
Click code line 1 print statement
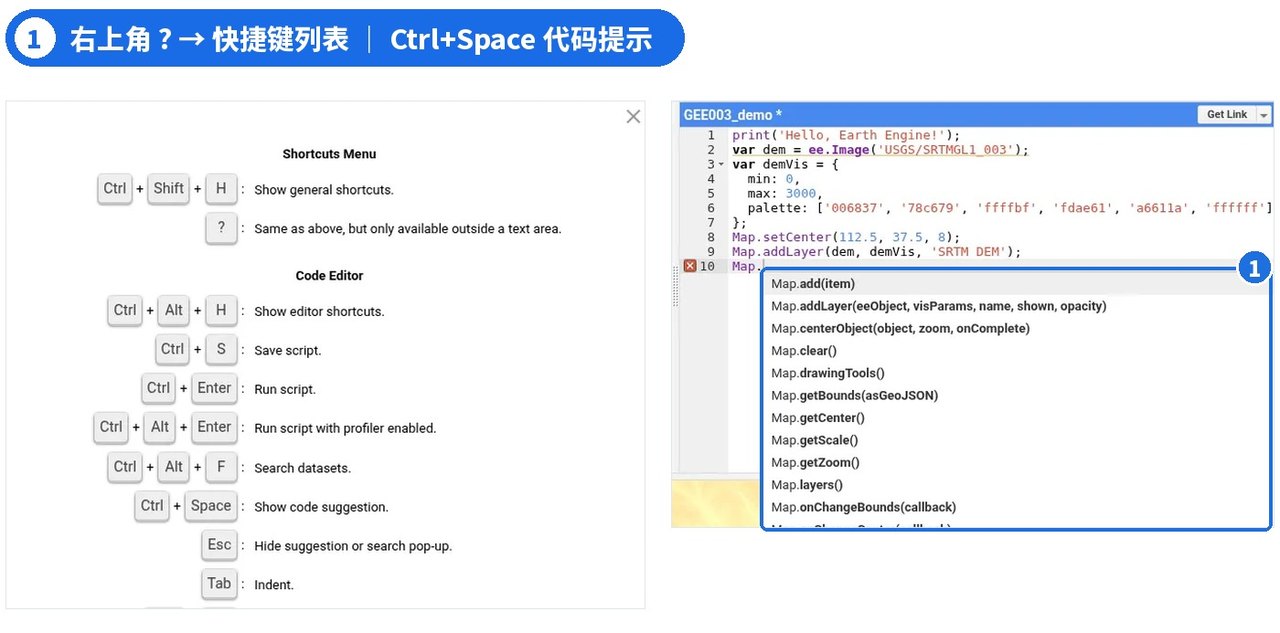(x=846, y=135)
